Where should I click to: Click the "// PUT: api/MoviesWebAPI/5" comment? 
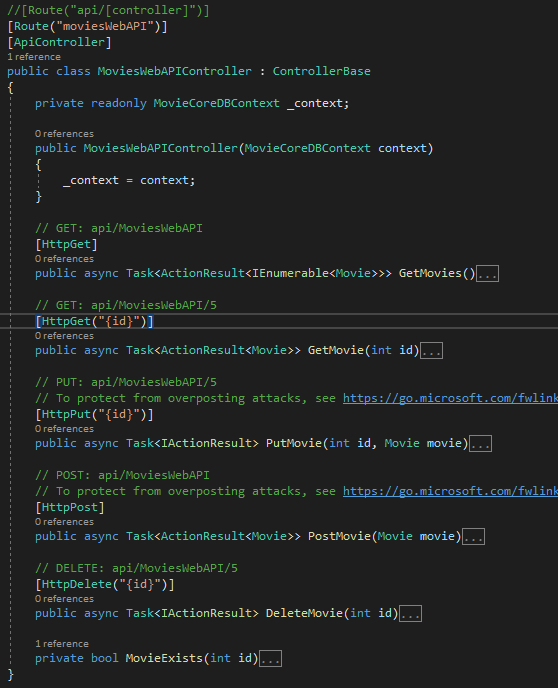pyautogui.click(x=126, y=383)
